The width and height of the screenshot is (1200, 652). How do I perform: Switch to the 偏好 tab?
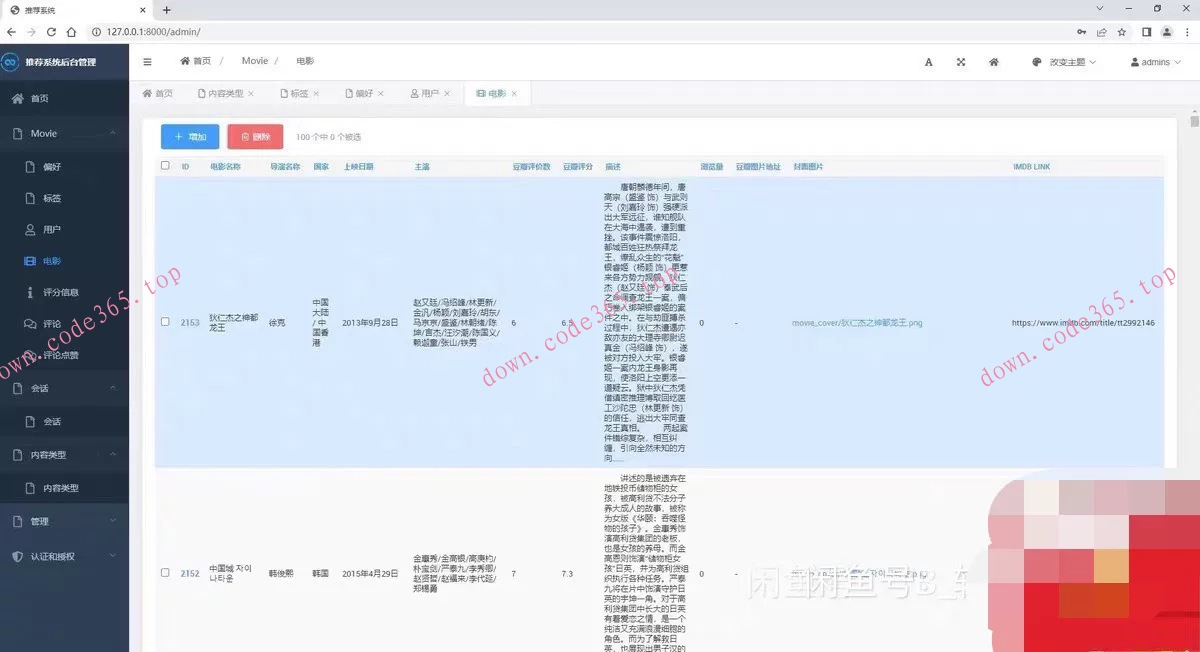[x=364, y=93]
